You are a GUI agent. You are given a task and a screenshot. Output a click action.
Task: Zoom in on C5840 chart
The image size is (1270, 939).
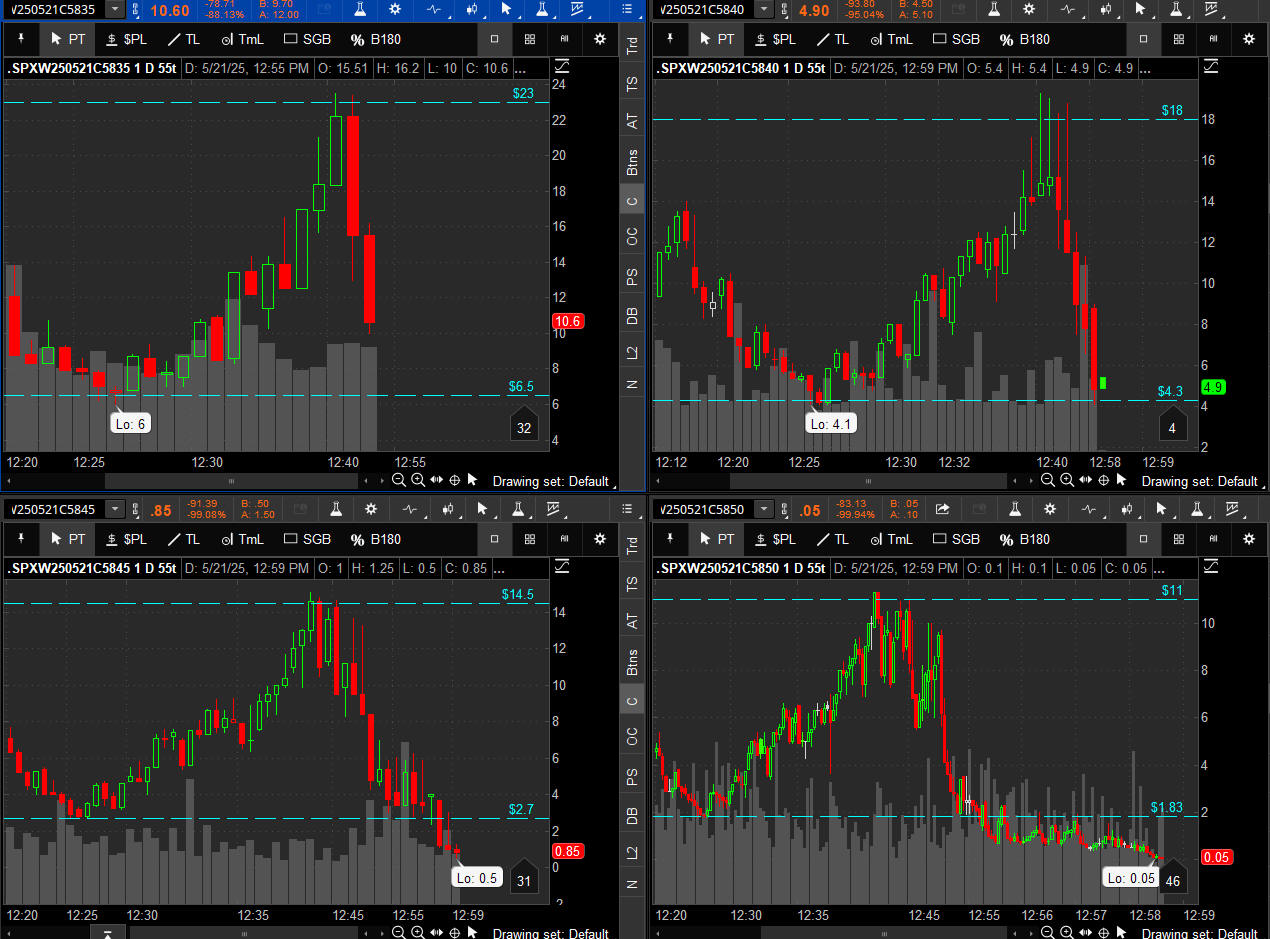click(x=1067, y=481)
